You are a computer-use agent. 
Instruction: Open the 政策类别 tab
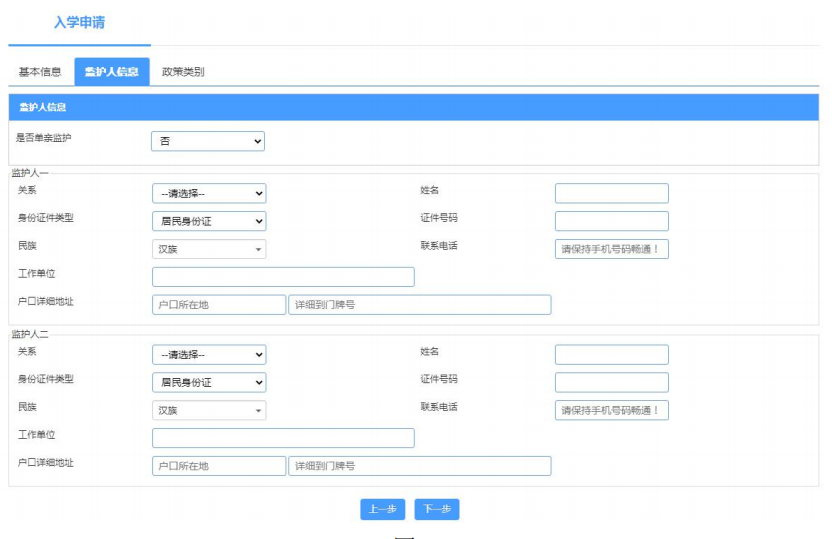click(x=183, y=72)
